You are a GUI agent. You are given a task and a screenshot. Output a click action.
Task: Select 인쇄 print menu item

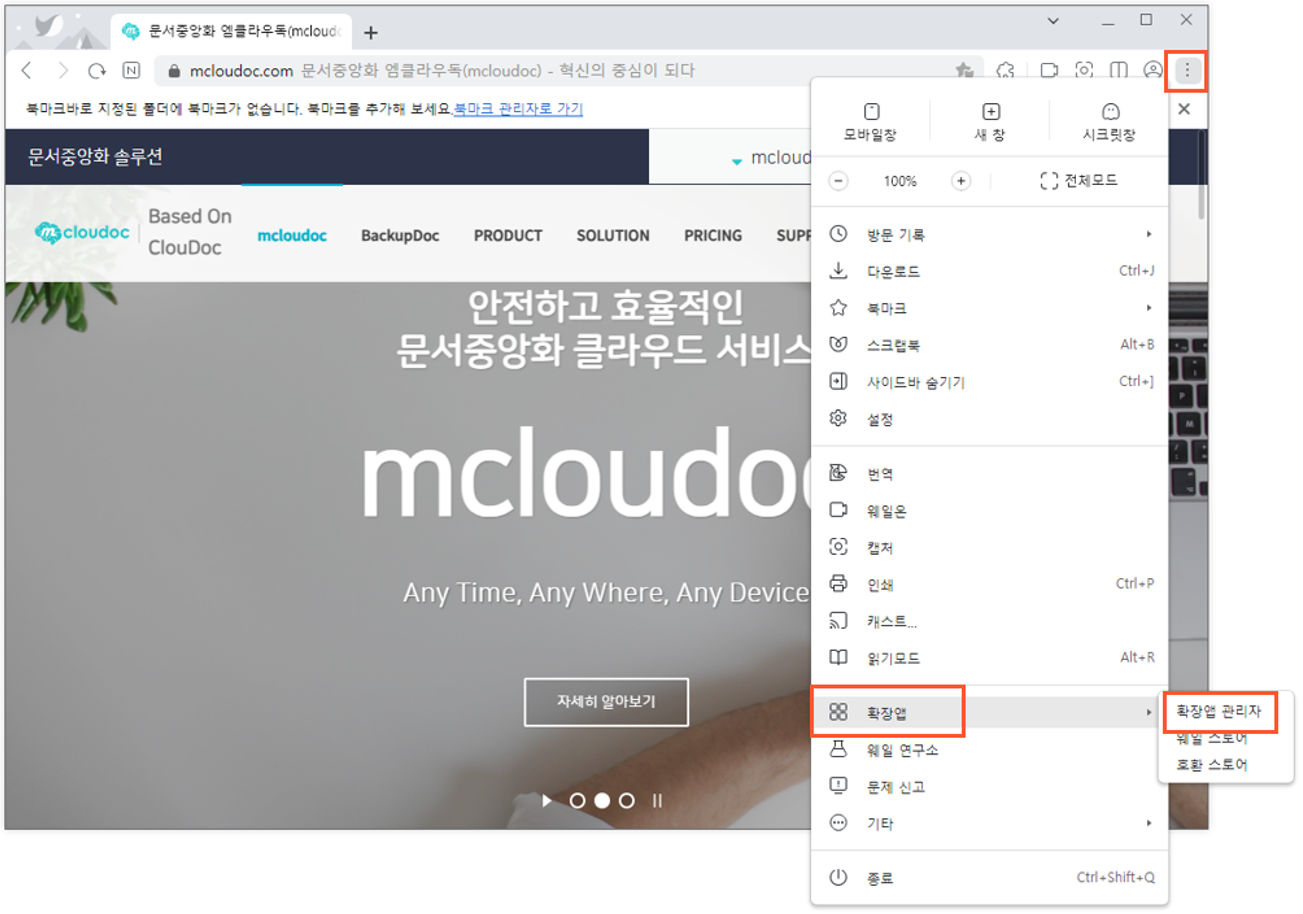[989, 584]
